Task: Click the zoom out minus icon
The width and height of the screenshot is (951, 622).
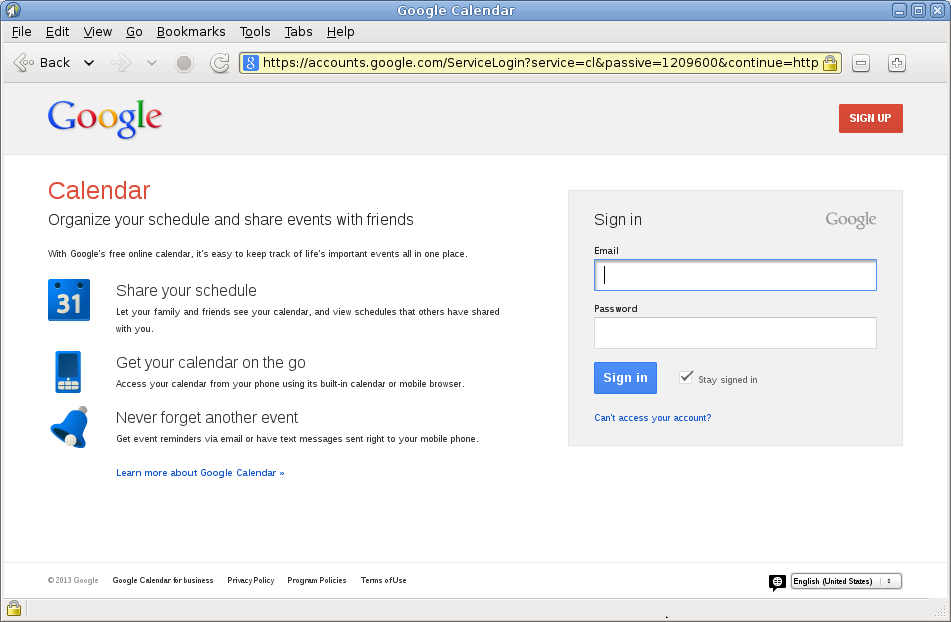Action: (x=861, y=63)
